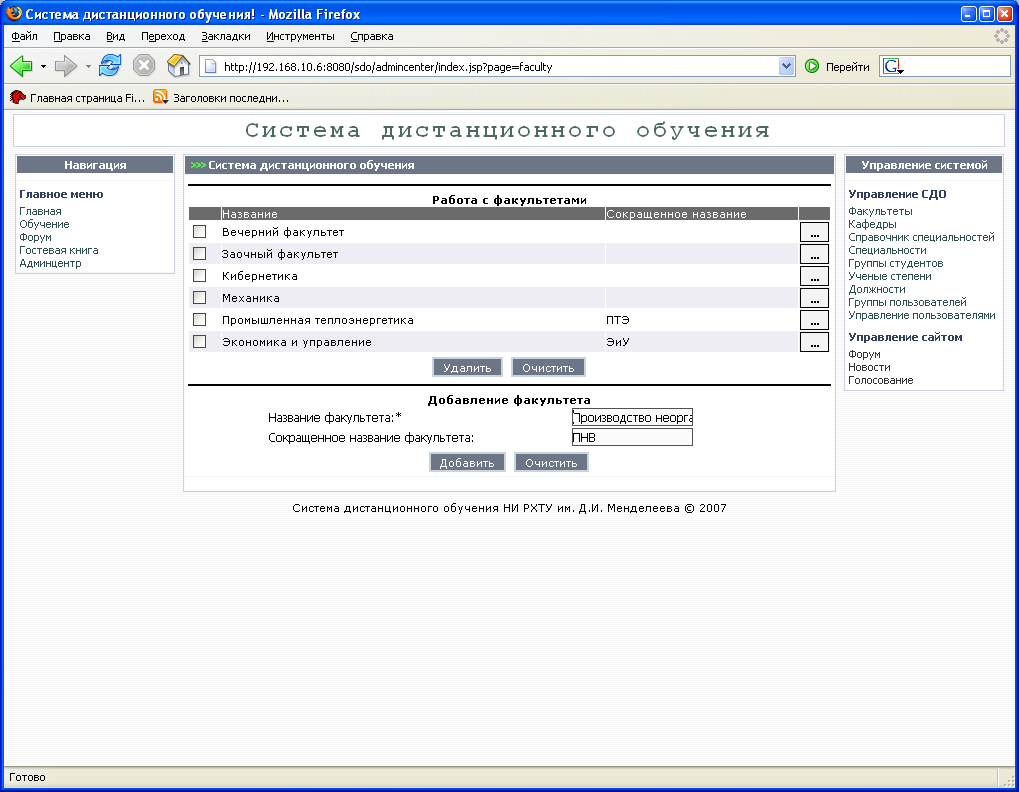Open the Главная navigation link
Viewport: 1019px width, 792px height.
(40, 211)
